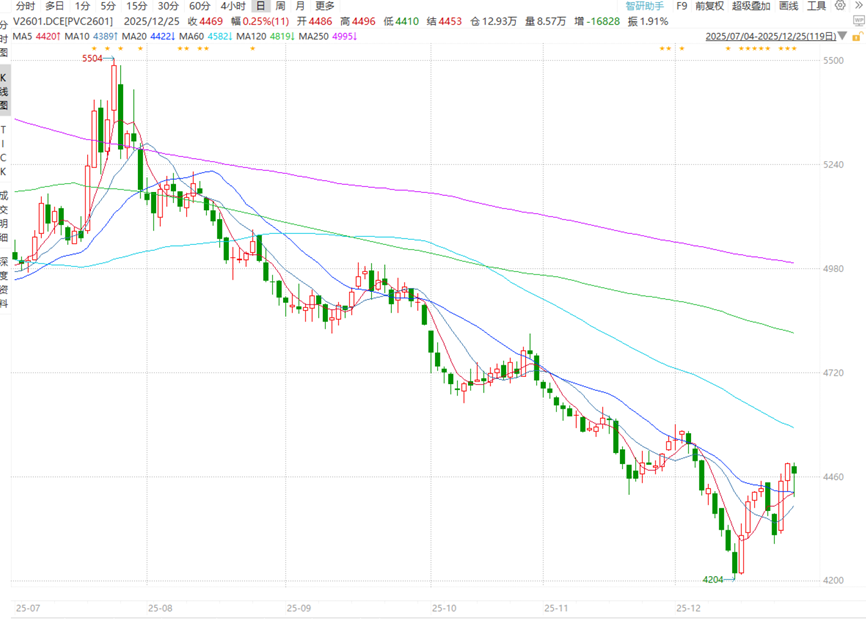Switch to 分时图 side tab
The height and width of the screenshot is (619, 866).
tap(4, 39)
